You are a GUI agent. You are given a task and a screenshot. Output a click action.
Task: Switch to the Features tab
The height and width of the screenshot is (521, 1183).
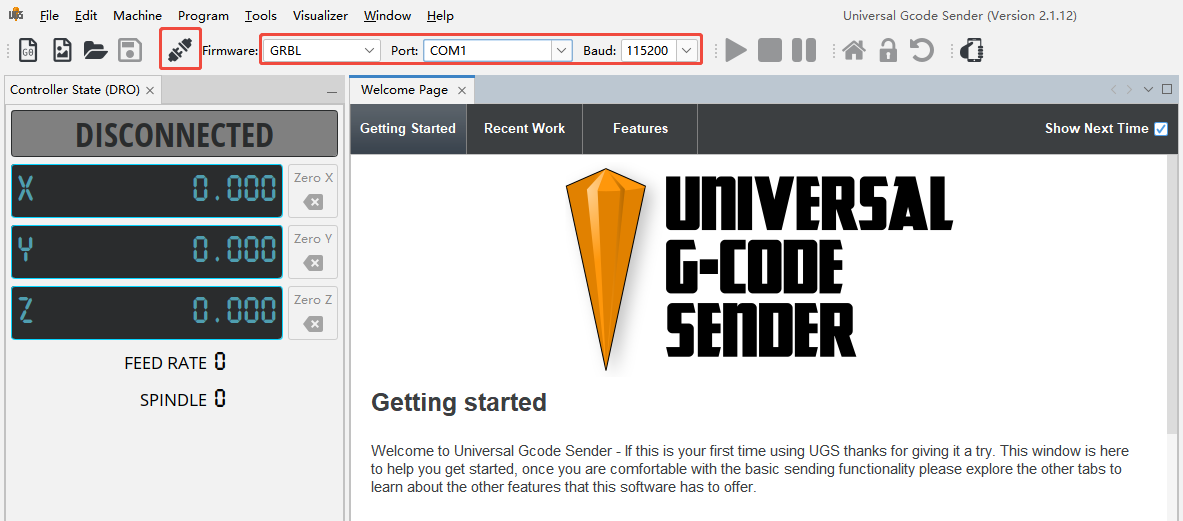click(641, 129)
